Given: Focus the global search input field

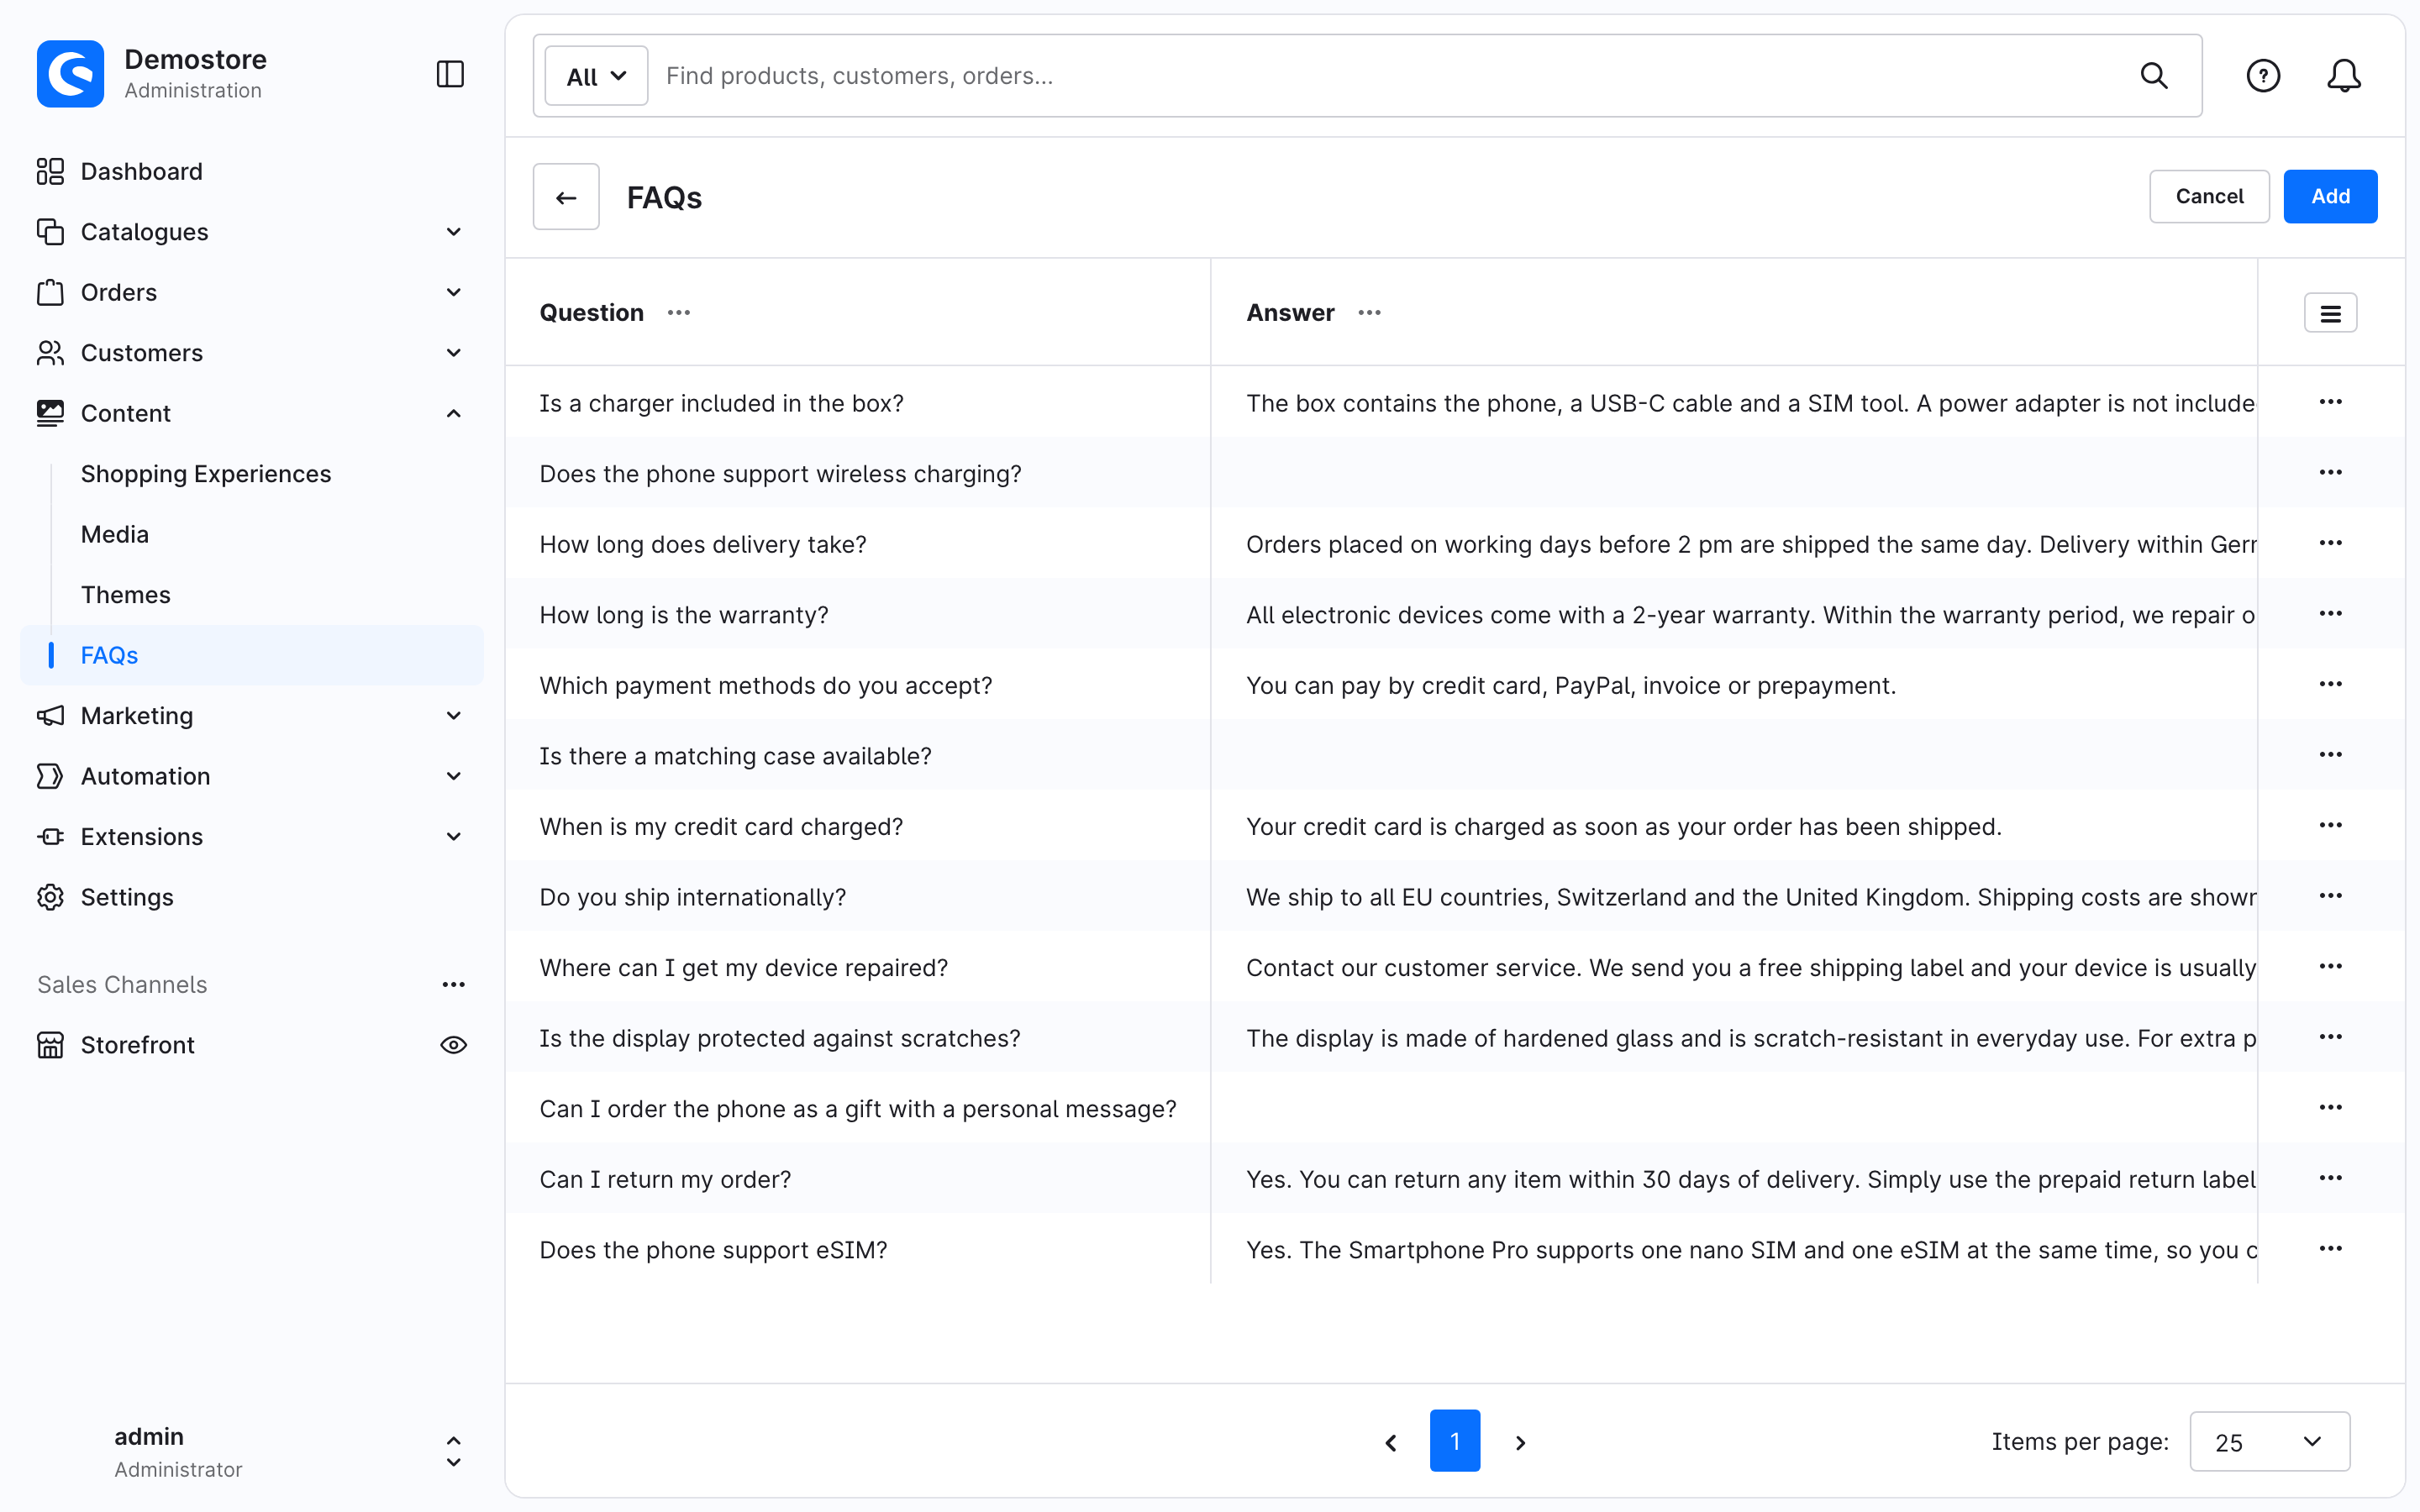Looking at the screenshot, I should point(1390,76).
